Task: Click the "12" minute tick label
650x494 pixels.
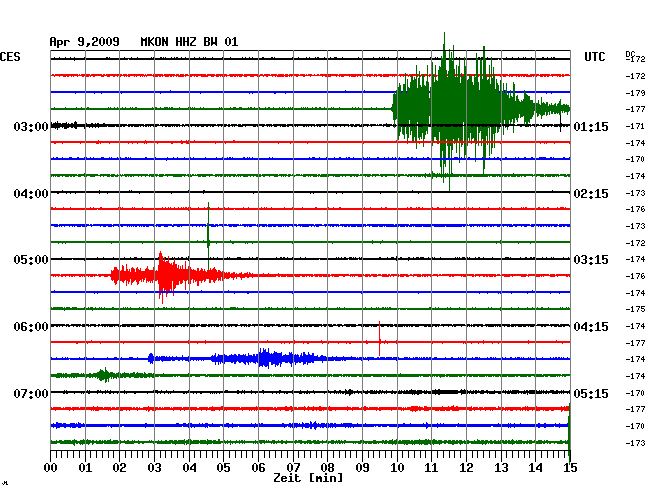Action: click(x=466, y=468)
